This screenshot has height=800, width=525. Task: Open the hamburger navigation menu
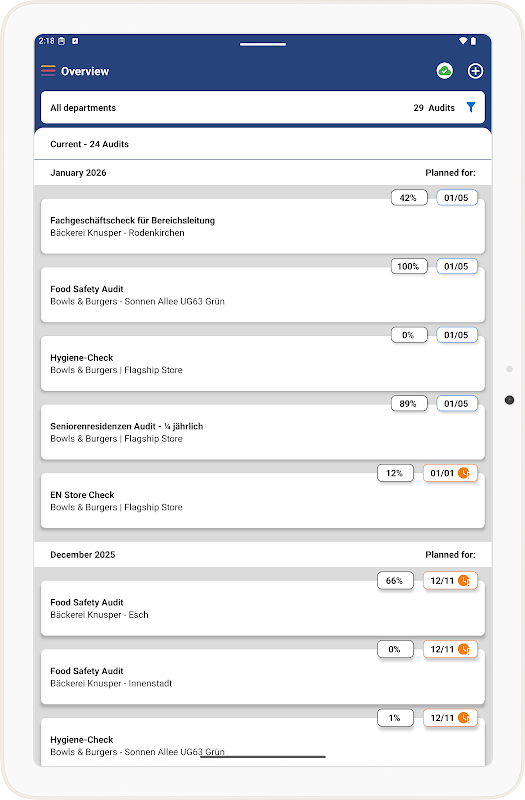coord(48,70)
